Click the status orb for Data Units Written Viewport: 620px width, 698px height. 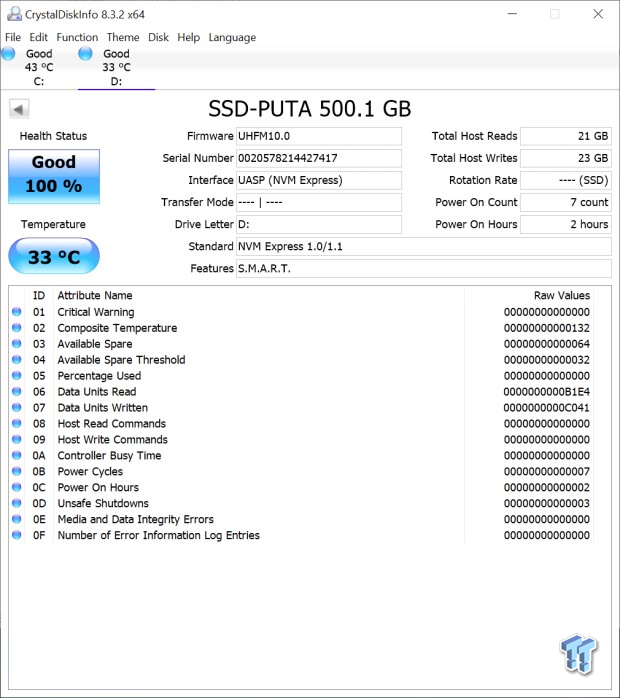pyautogui.click(x=17, y=408)
